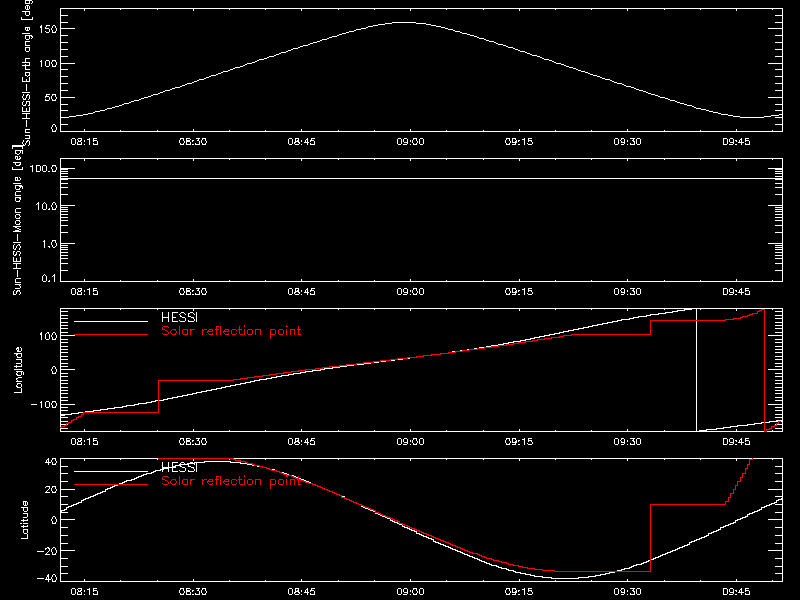The image size is (800, 600).
Task: Click the Sun-HESSI-Moon angle axis label
Action: point(17,220)
